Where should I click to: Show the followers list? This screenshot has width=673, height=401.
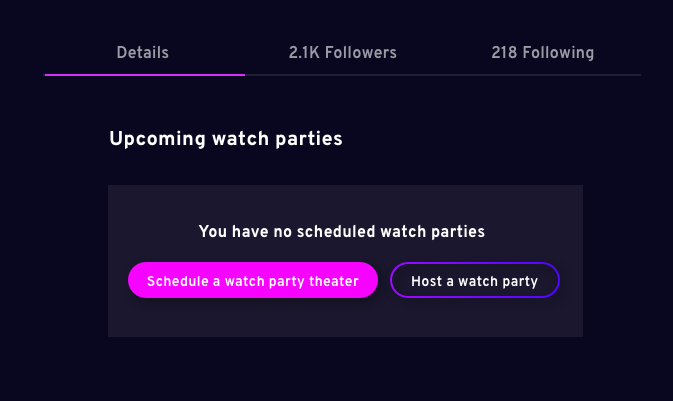point(343,53)
